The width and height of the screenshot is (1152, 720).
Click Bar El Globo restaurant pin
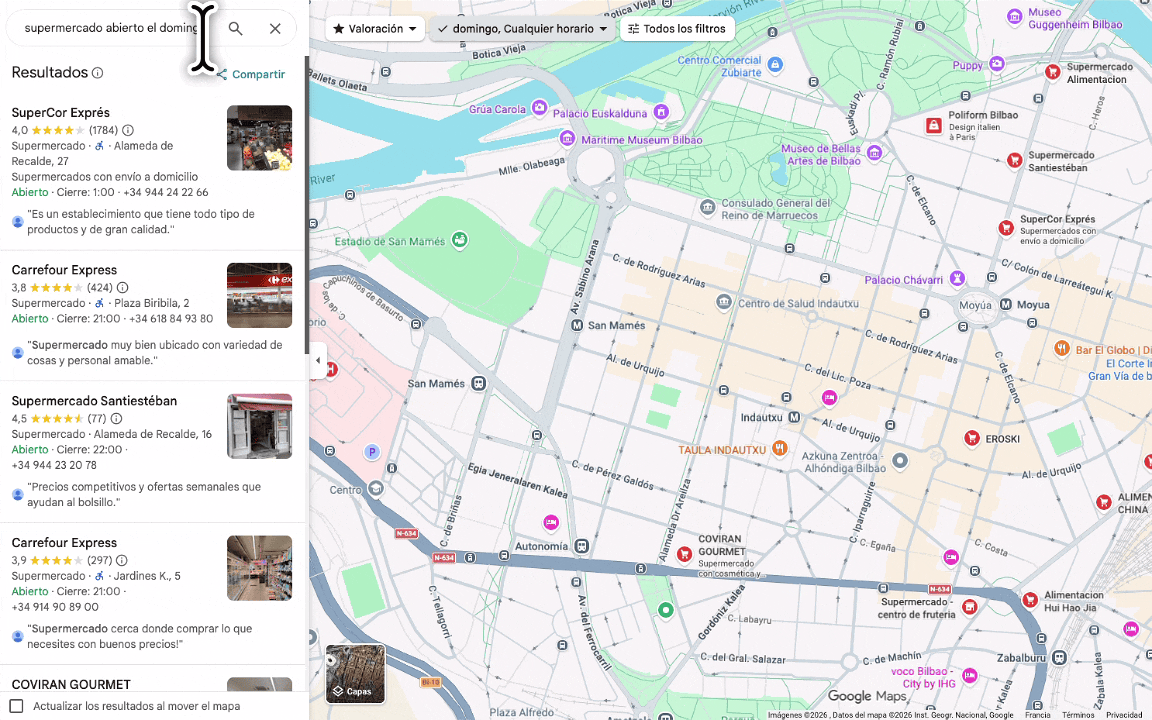1062,348
